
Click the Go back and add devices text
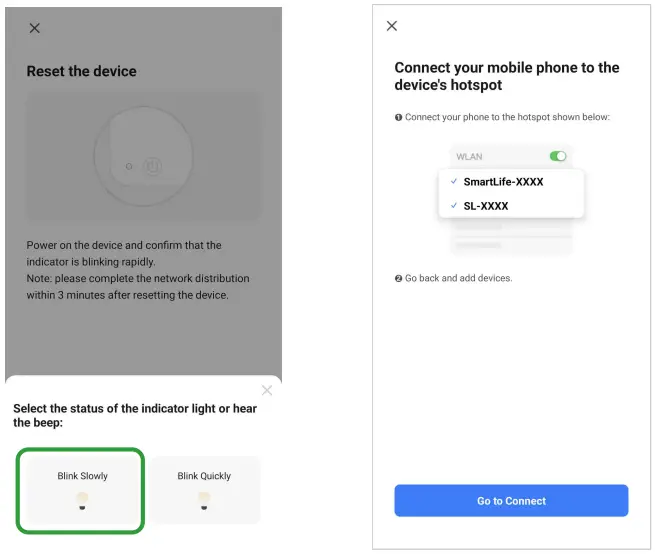[x=458, y=278]
